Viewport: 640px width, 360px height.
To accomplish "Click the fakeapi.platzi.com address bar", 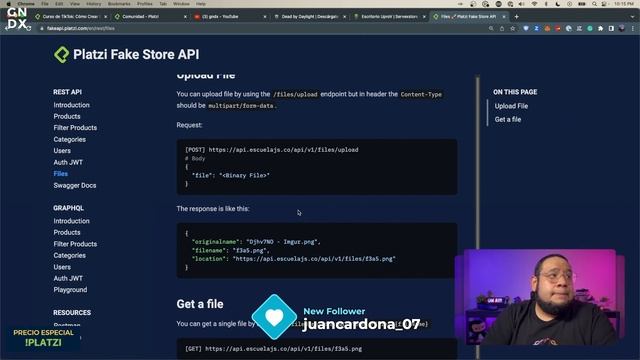I will [261, 29].
